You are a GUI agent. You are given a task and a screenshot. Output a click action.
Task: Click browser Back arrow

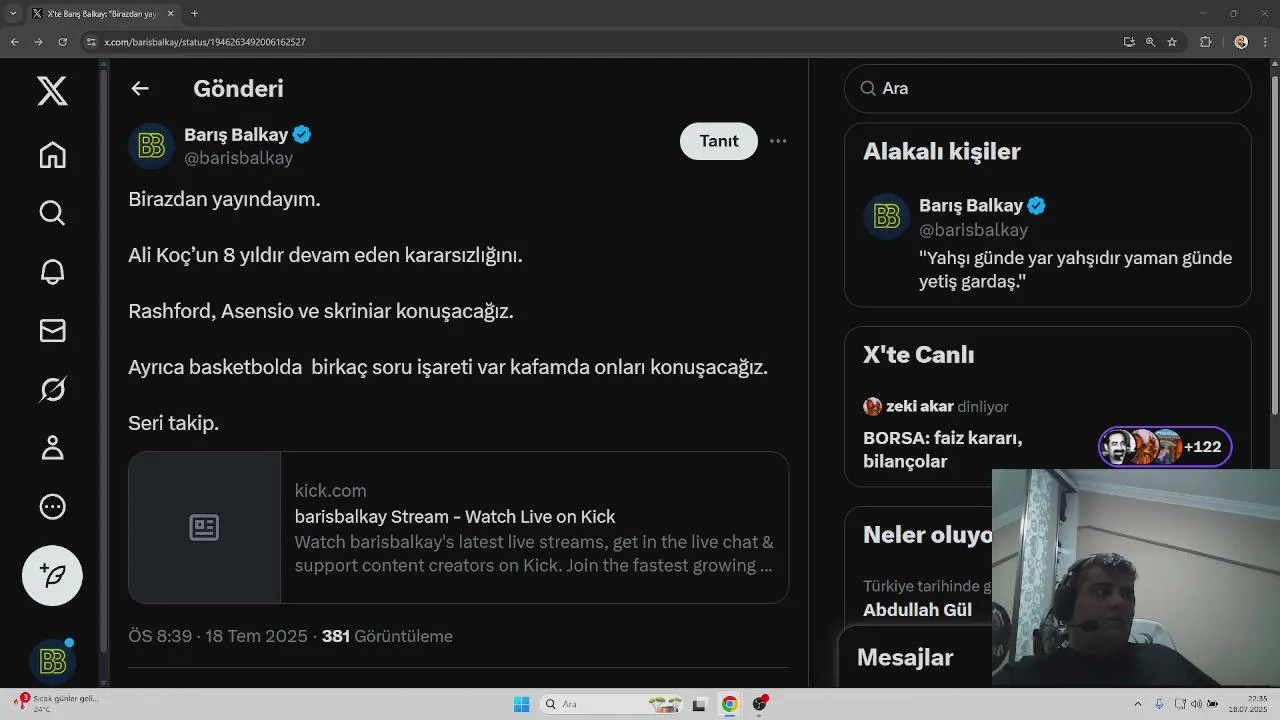pyautogui.click(x=14, y=42)
